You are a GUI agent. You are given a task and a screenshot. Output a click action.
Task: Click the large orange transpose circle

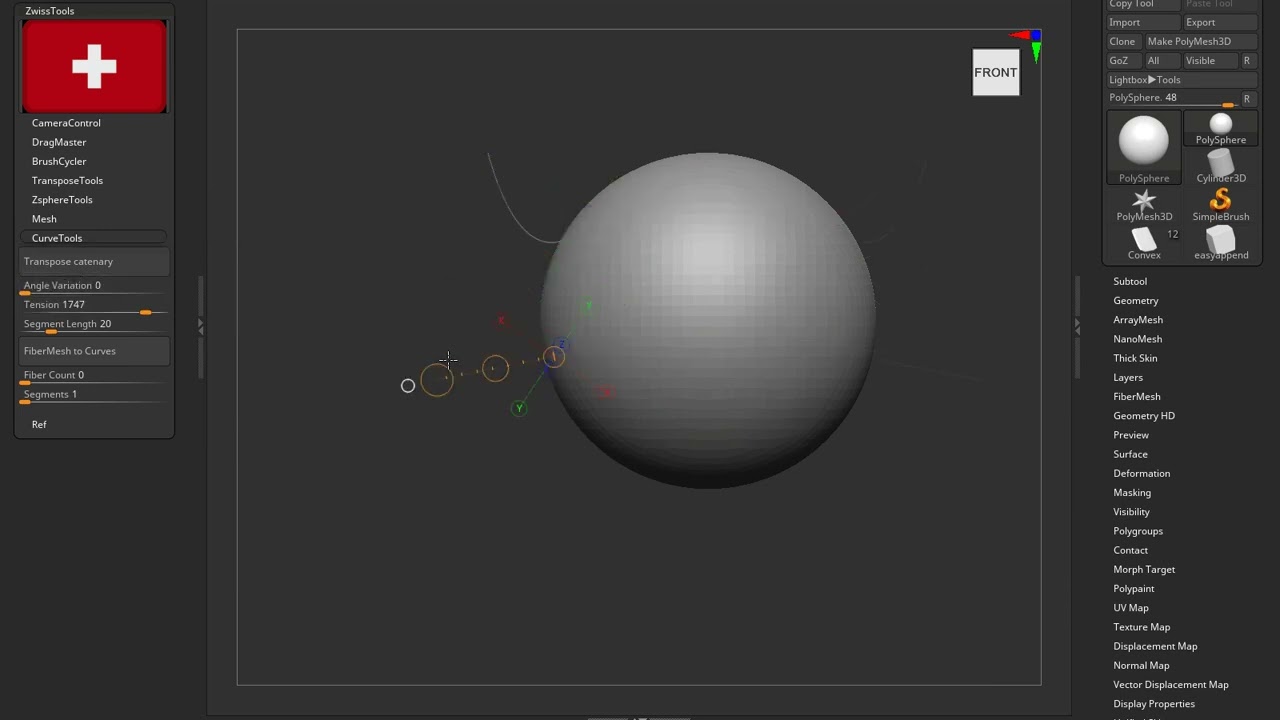[437, 380]
